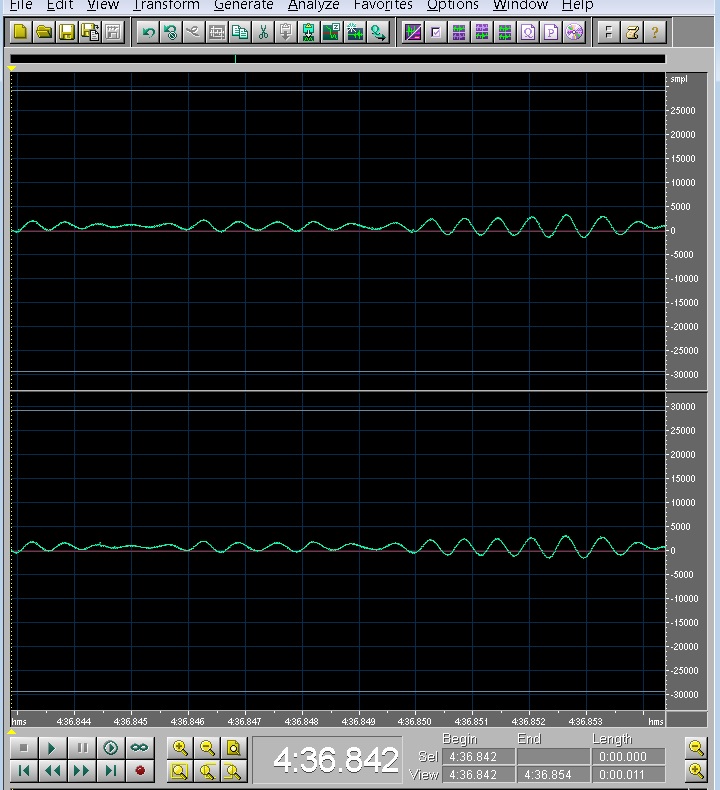Open the Options menu
The image size is (720, 790).
coord(452,5)
